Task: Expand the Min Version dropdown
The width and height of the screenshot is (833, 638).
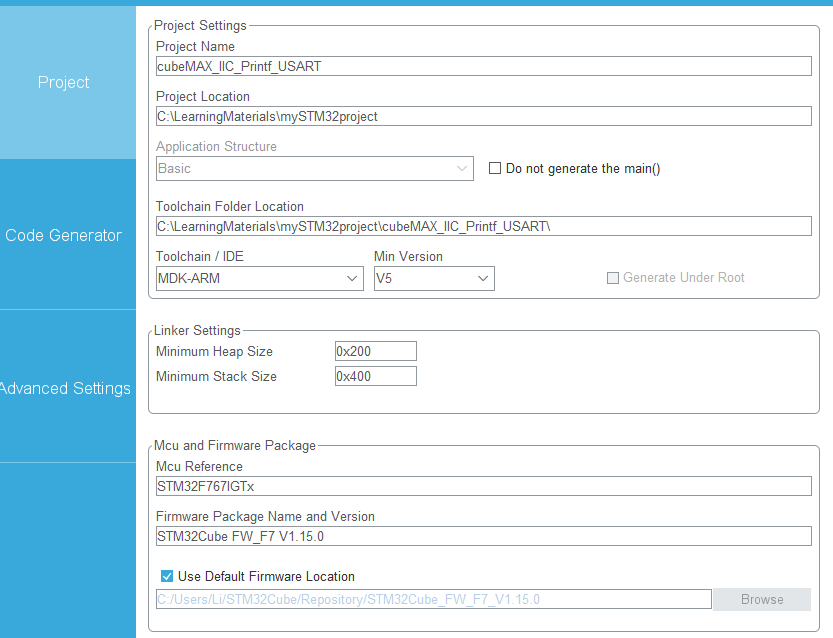Action: pyautogui.click(x=434, y=278)
